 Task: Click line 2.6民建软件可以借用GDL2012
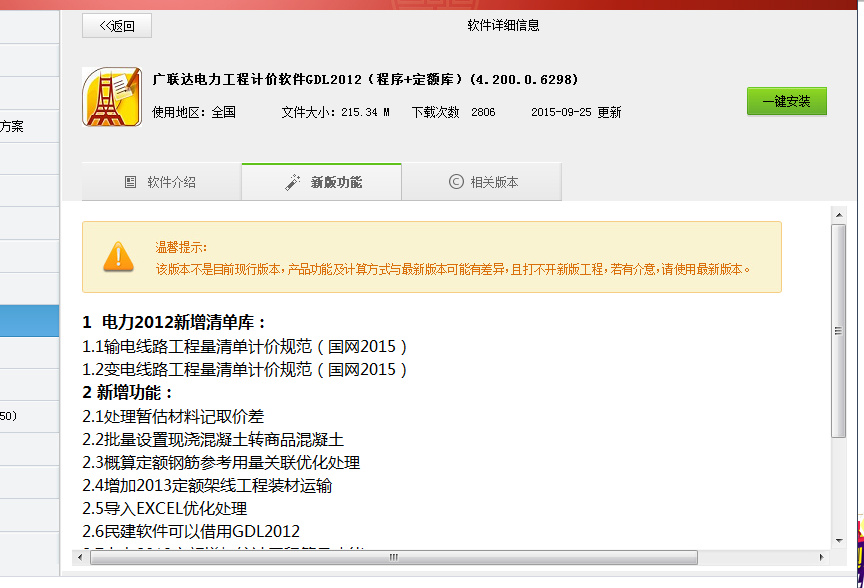click(x=191, y=531)
